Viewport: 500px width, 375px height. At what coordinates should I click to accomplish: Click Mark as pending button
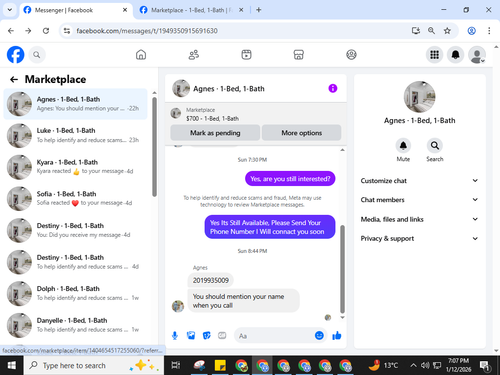215,133
